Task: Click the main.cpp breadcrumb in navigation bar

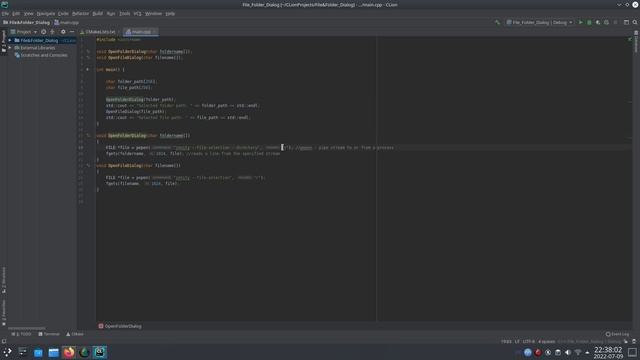Action: click(x=67, y=22)
